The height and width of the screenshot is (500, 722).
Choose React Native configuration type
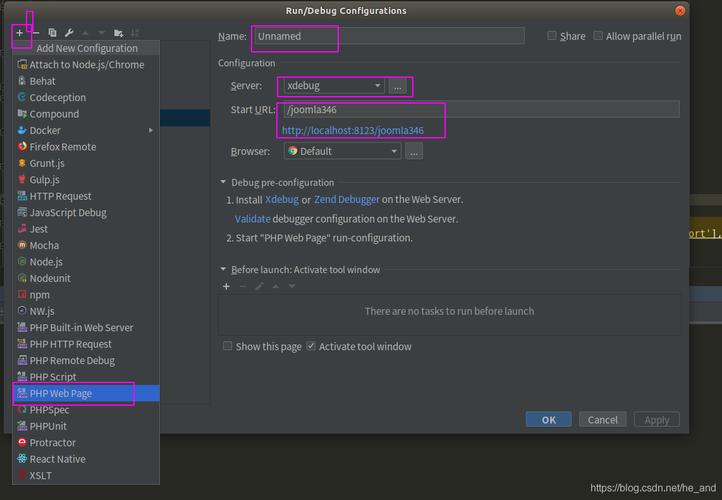click(86, 459)
